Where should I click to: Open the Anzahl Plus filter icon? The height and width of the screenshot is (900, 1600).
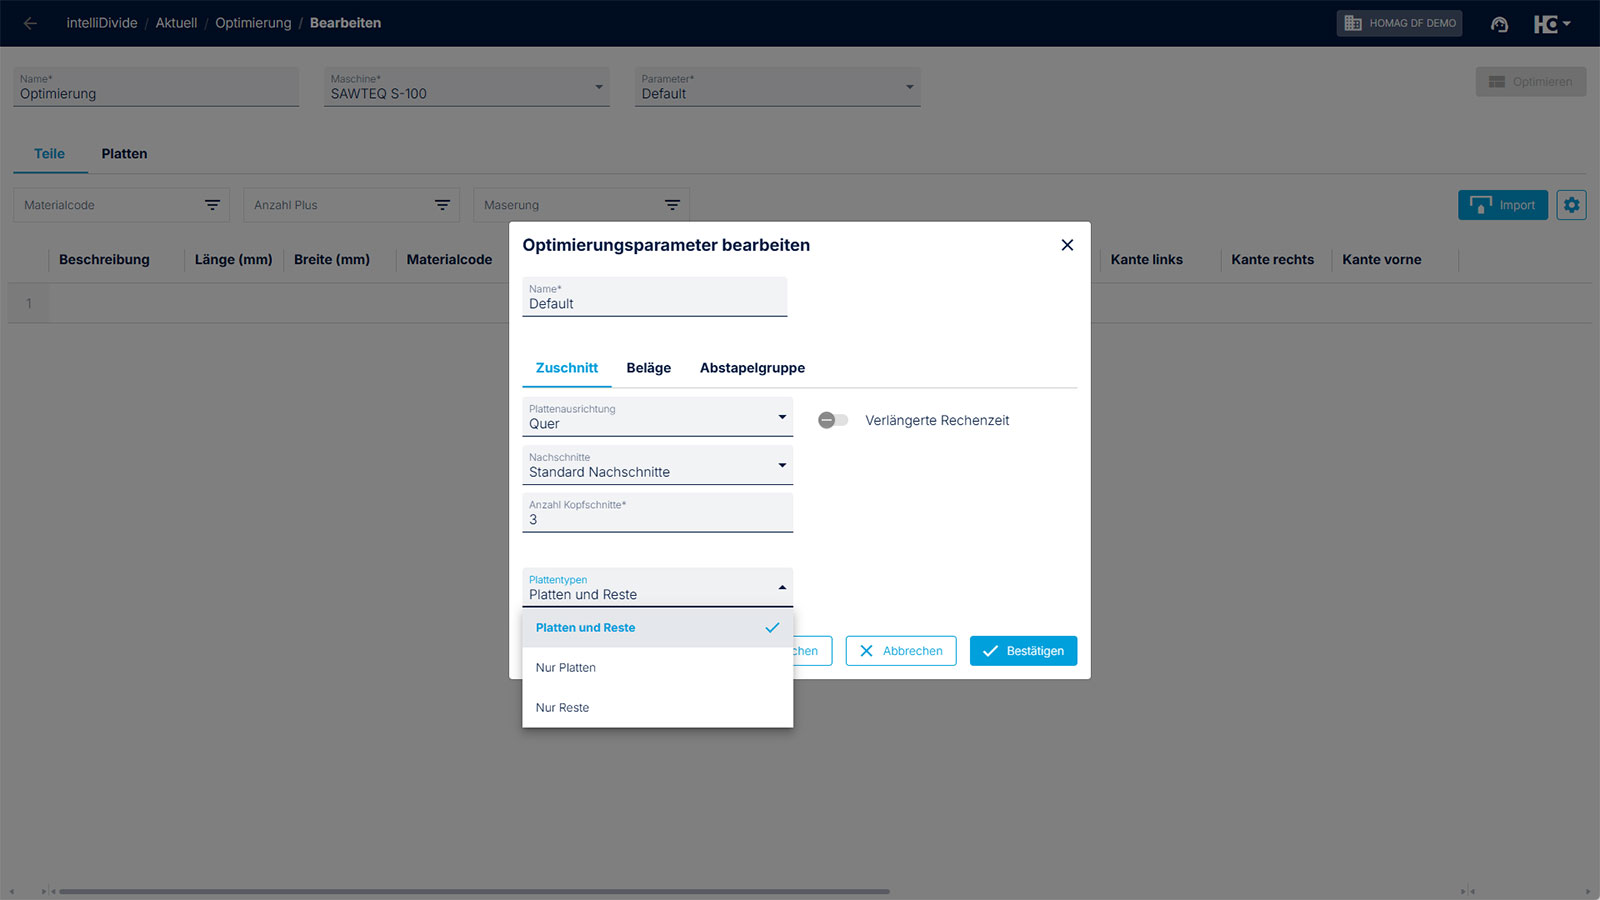(442, 205)
